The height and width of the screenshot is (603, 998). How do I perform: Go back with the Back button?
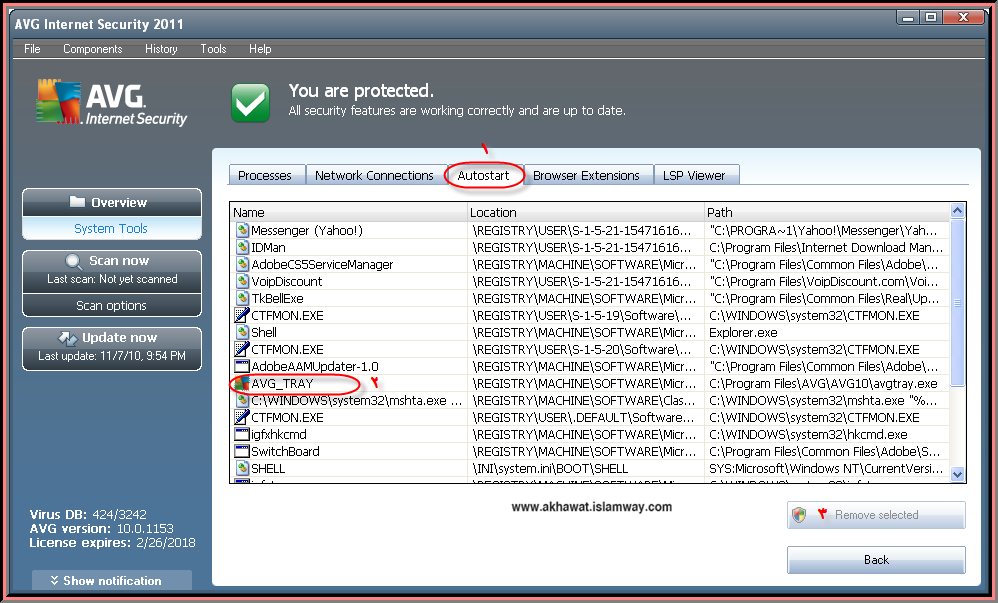[876, 560]
